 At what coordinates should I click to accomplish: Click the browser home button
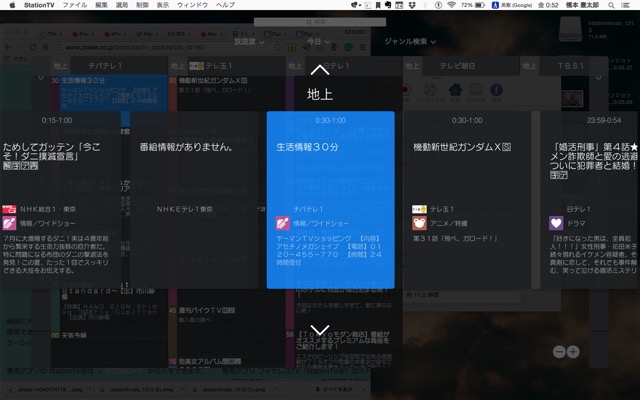45,47
